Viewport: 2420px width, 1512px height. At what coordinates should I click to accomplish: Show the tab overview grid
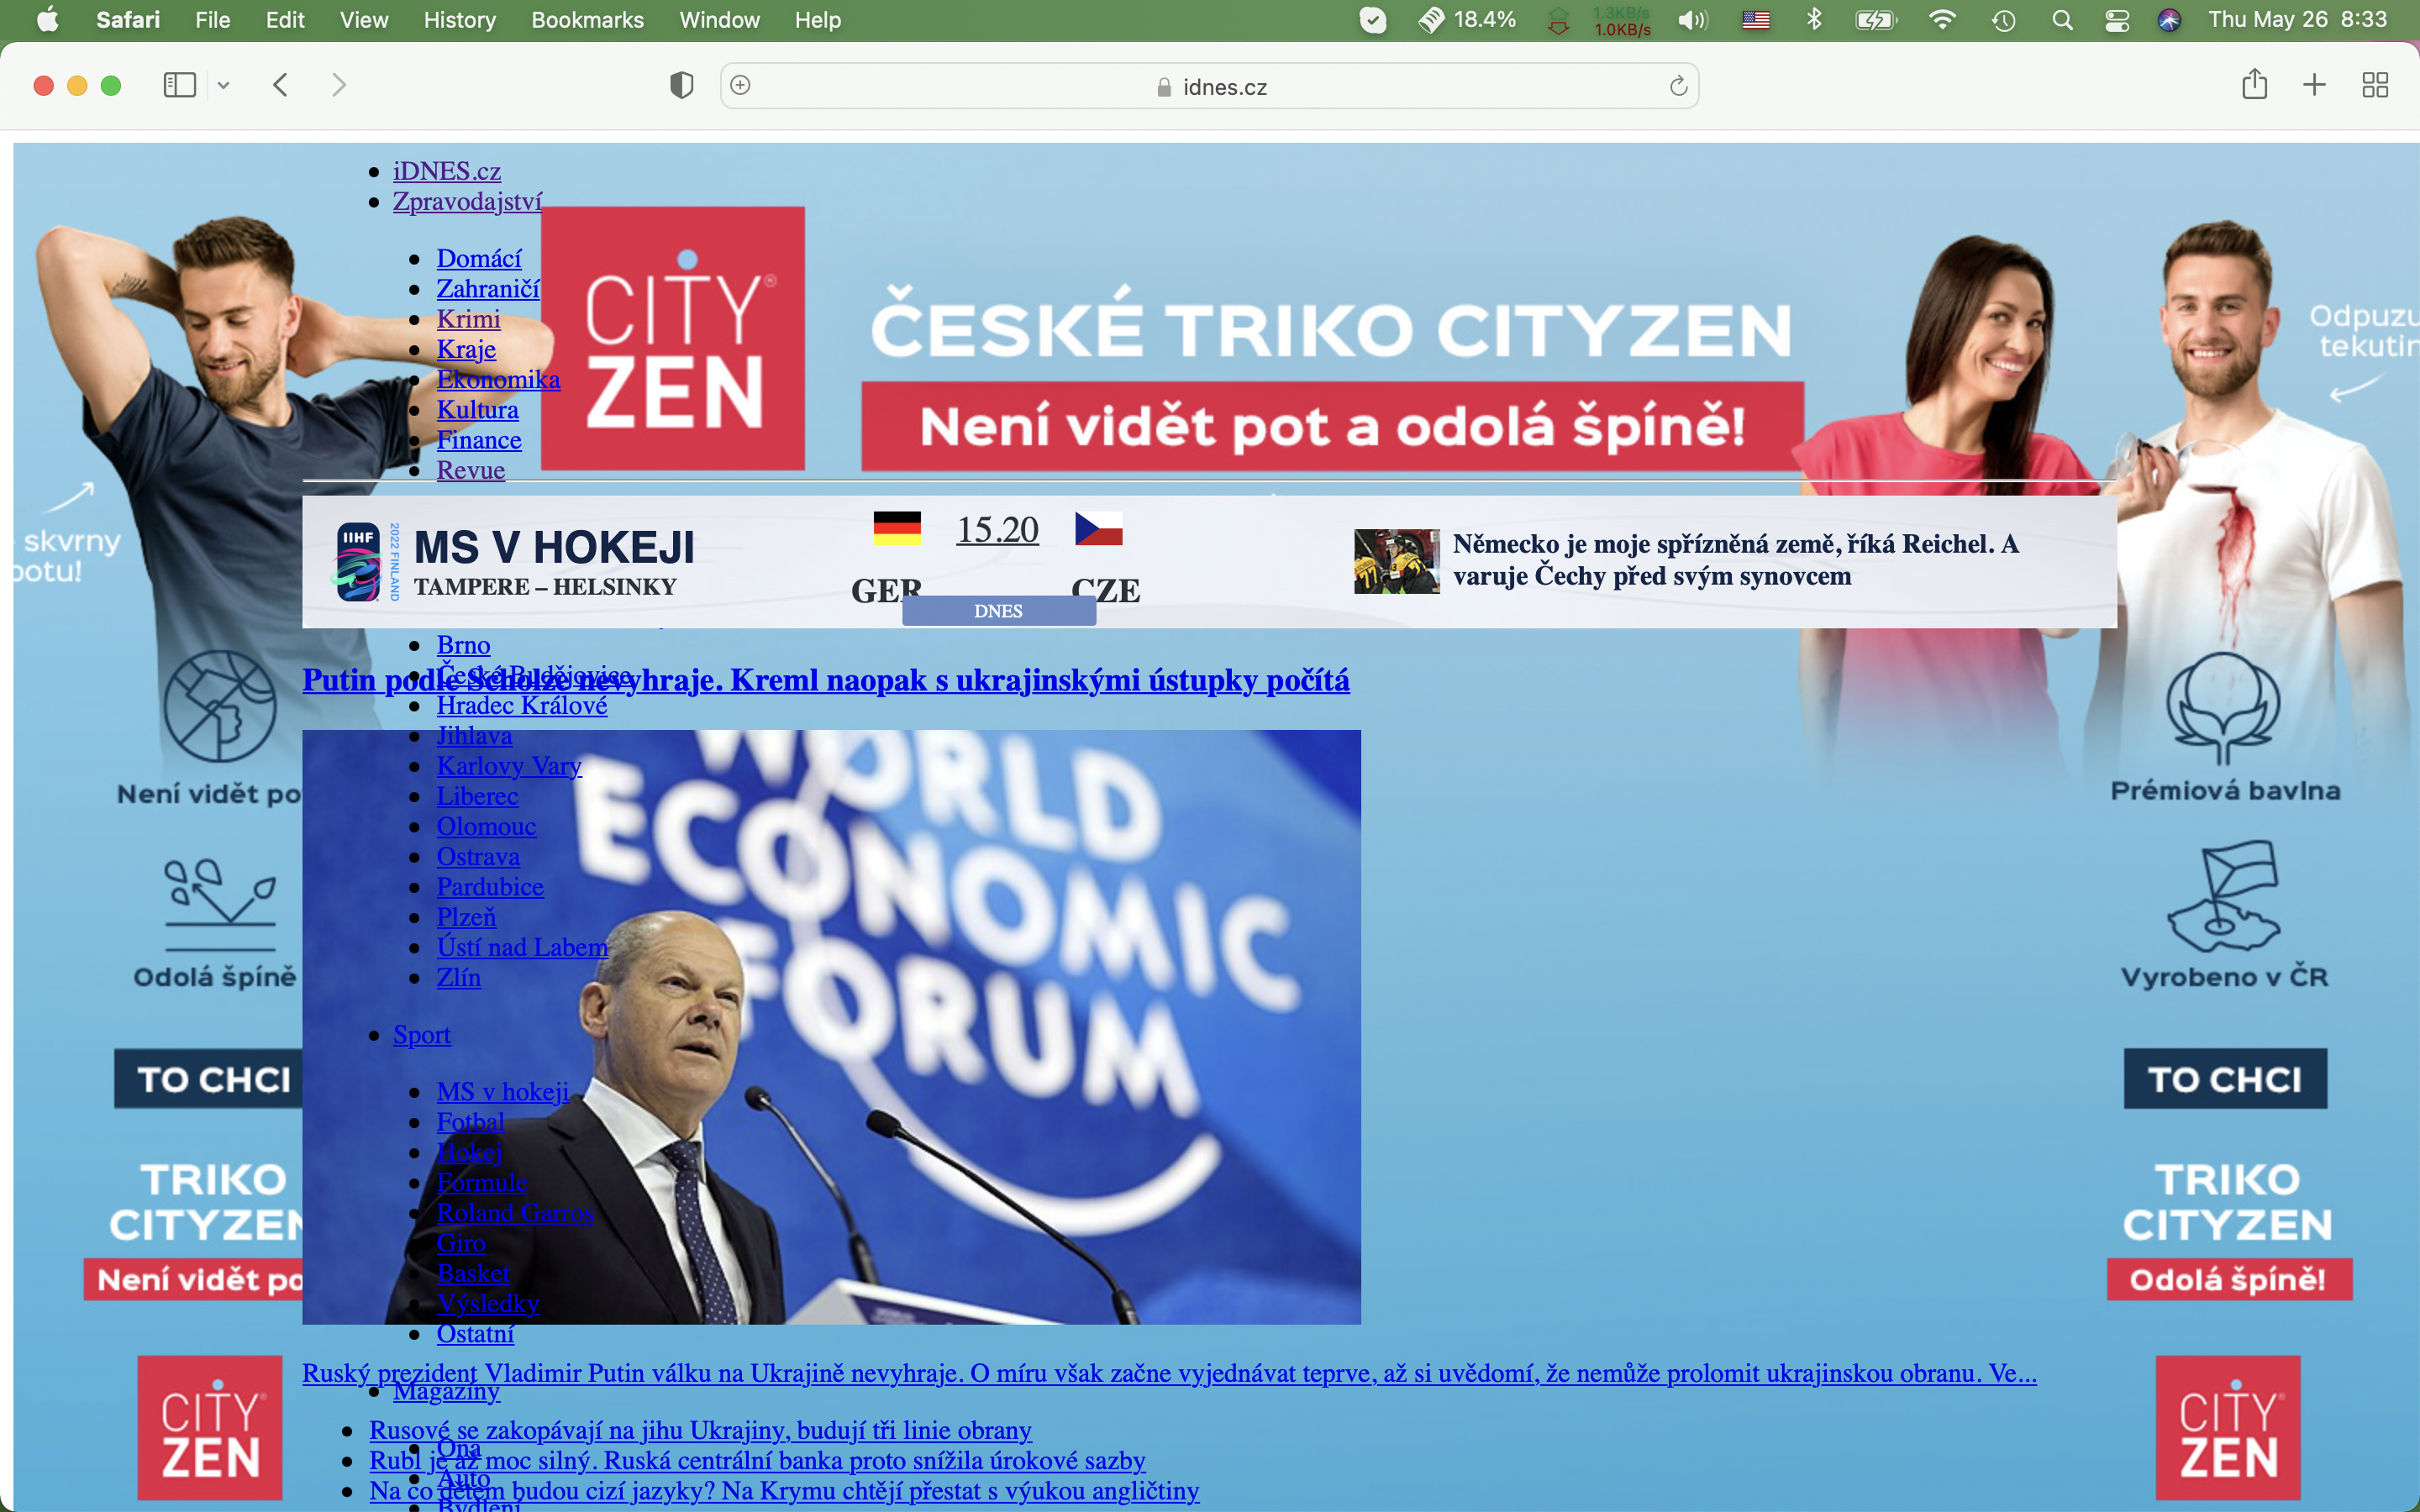[2375, 85]
